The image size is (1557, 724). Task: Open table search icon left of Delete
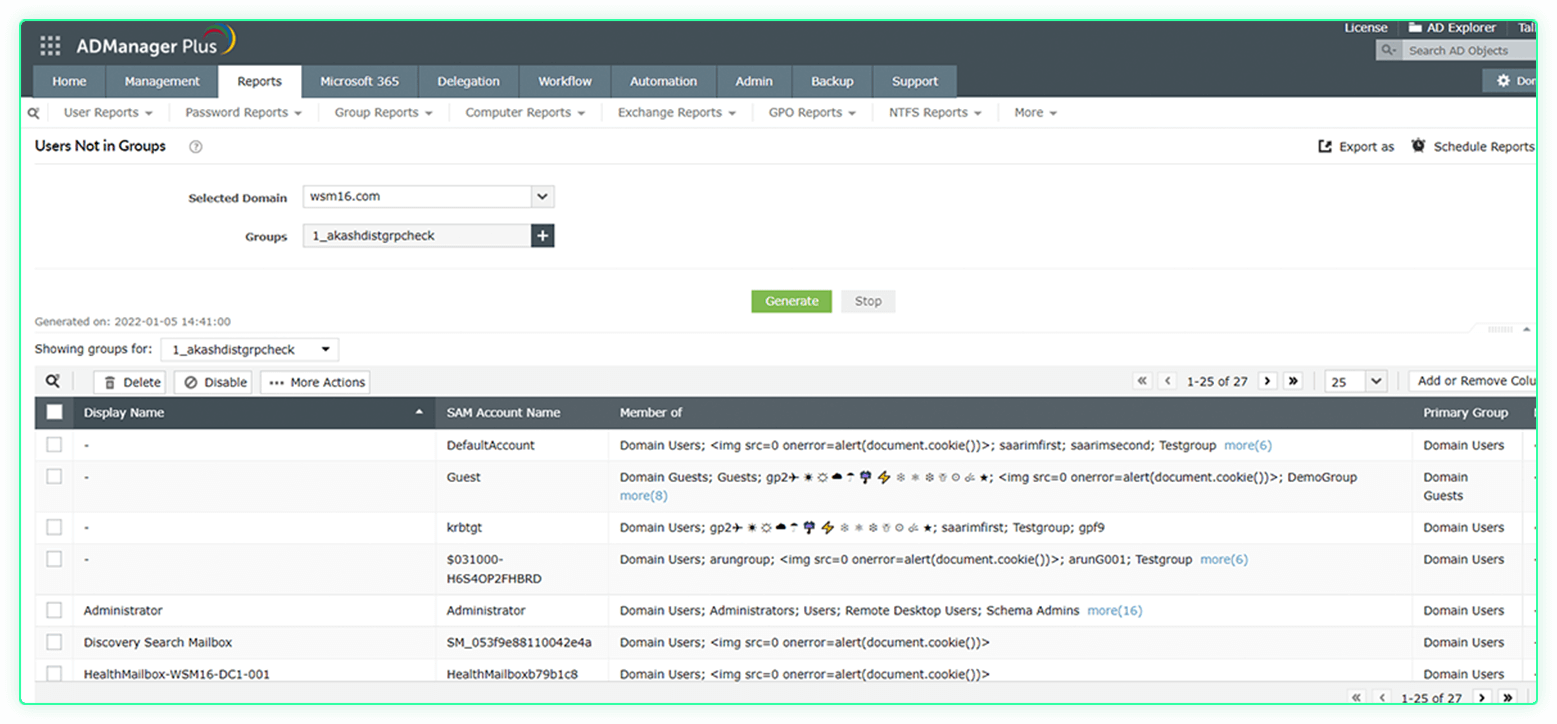click(x=52, y=381)
